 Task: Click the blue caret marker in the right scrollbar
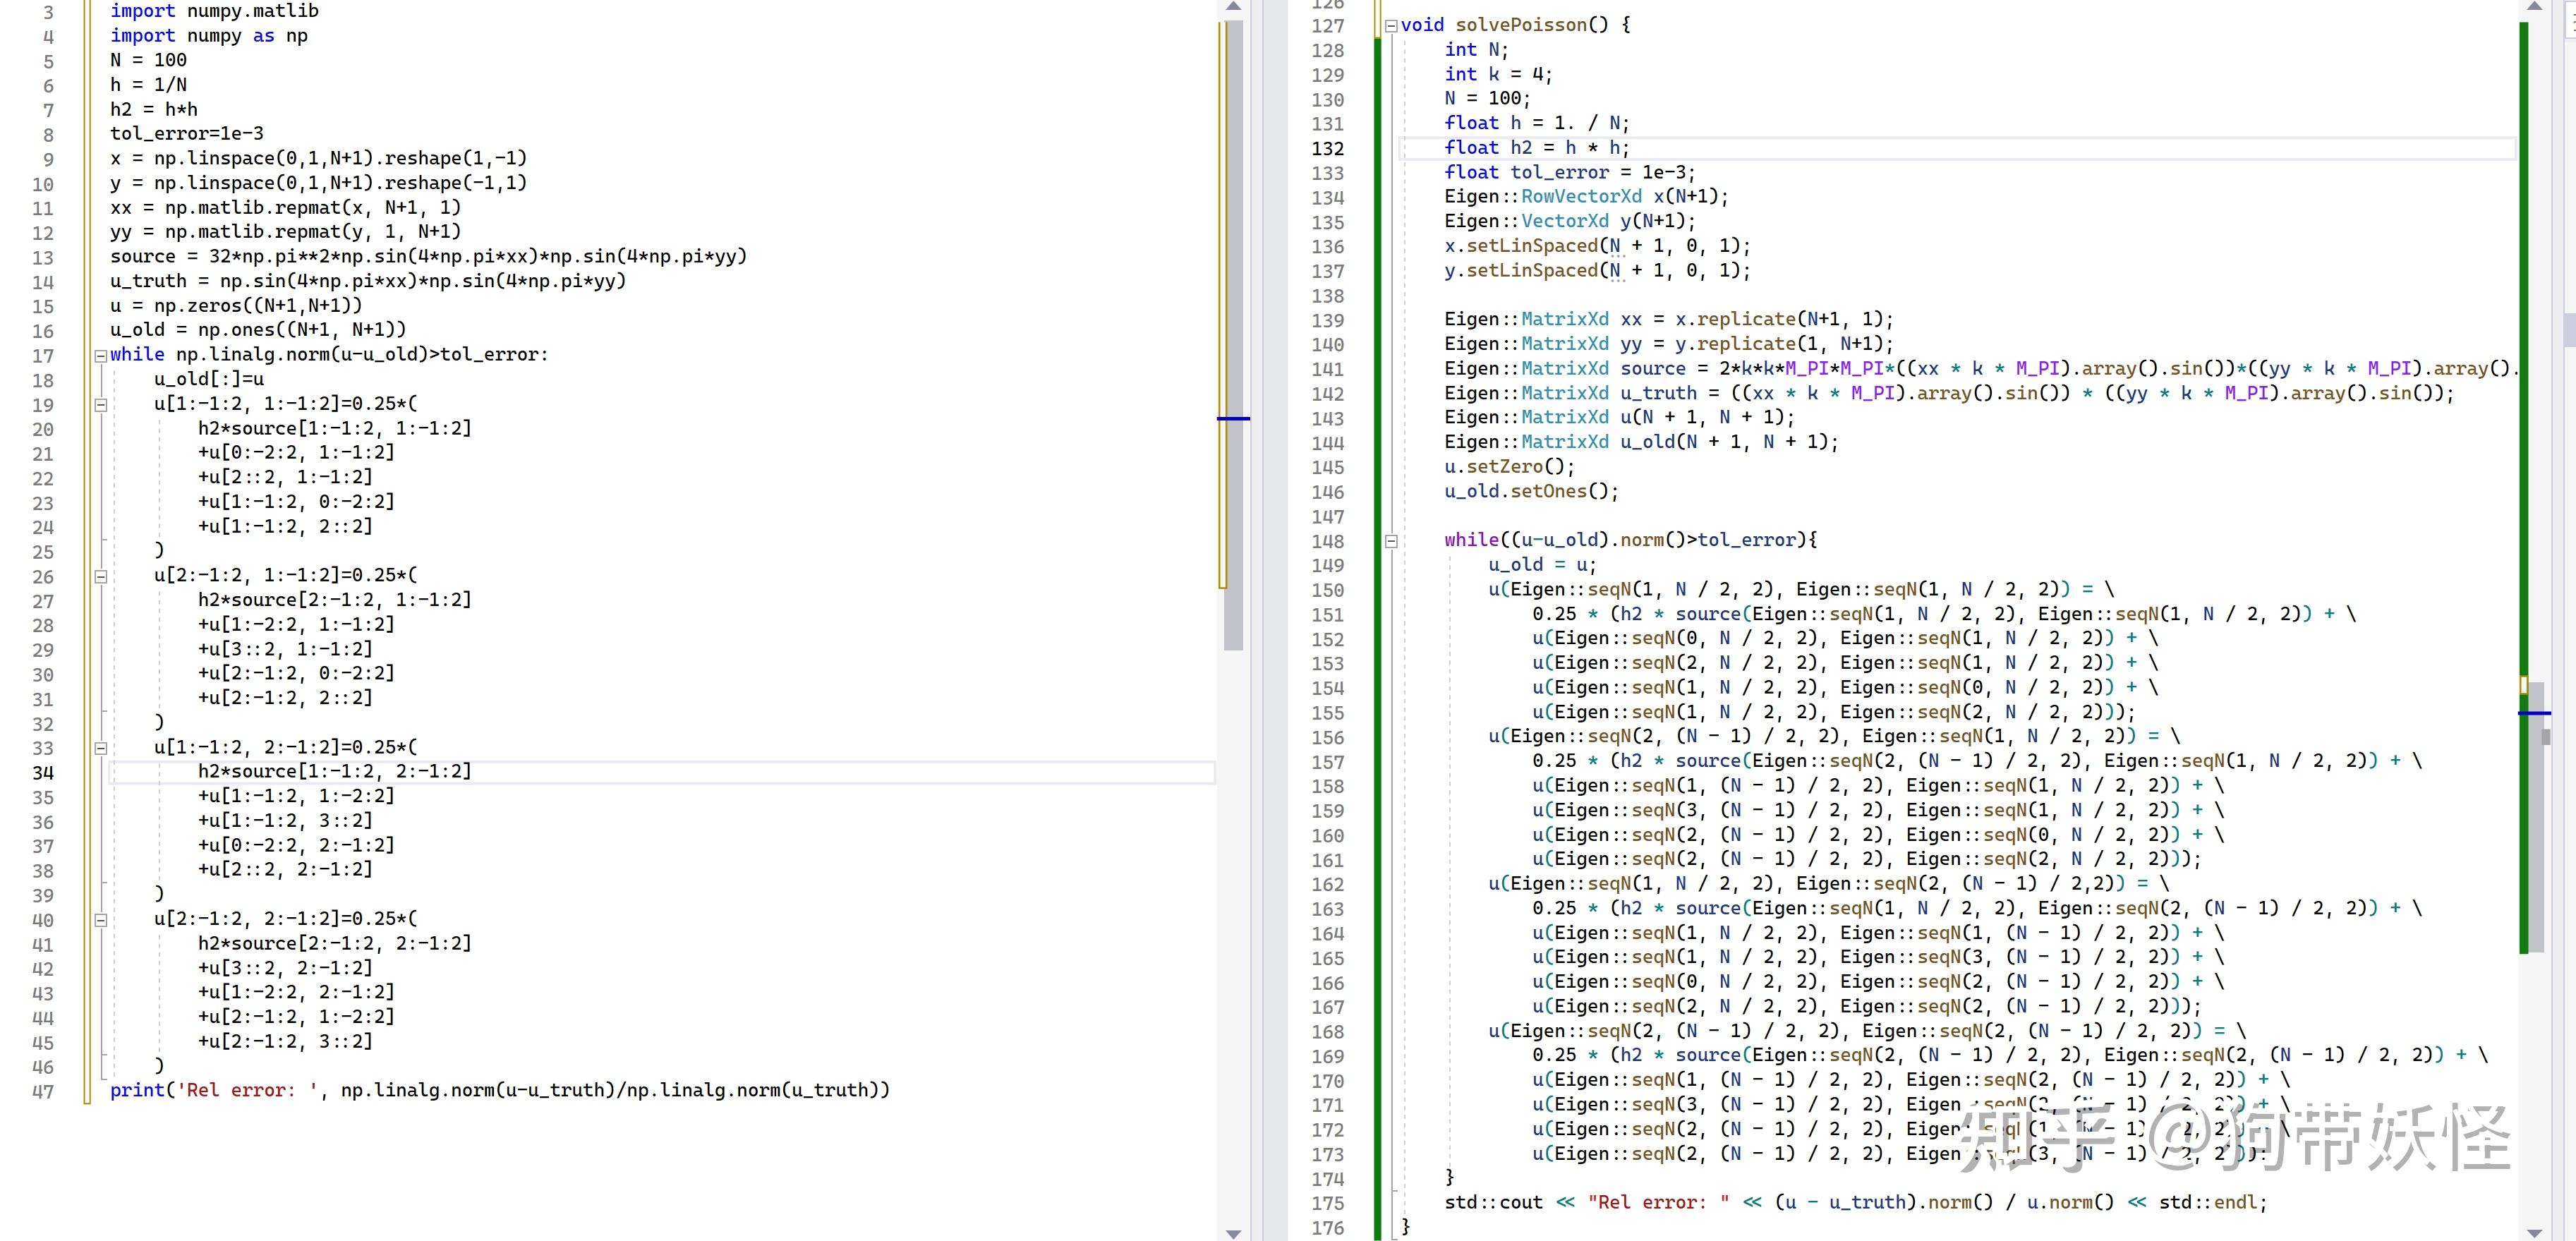click(x=2534, y=713)
